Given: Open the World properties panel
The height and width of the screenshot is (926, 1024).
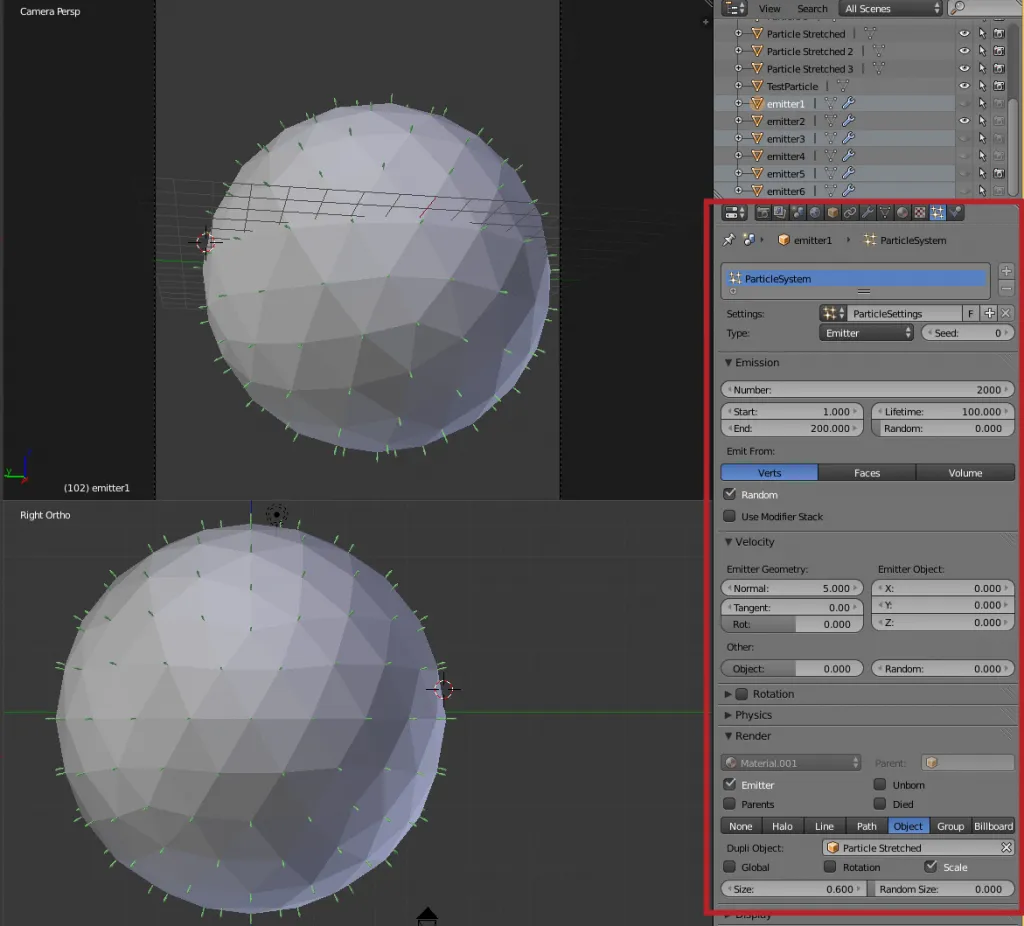Looking at the screenshot, I should coord(815,212).
